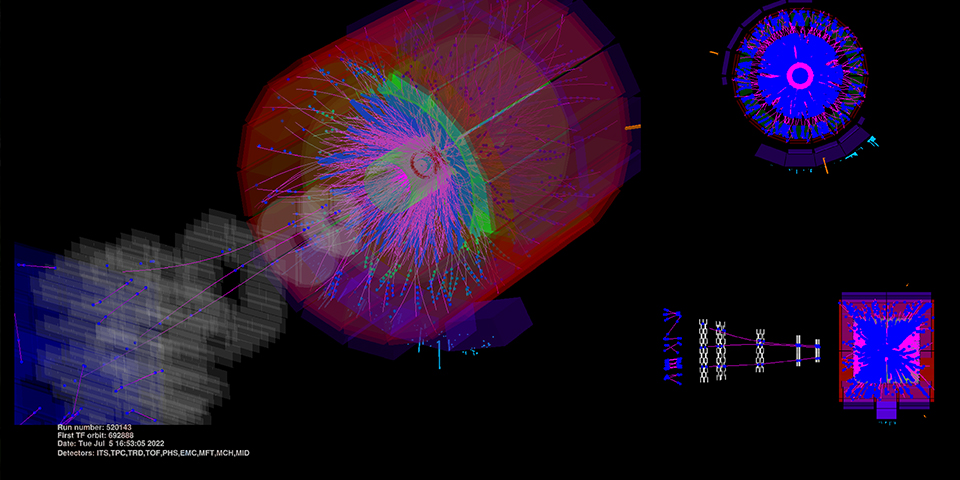The image size is (960, 480).
Task: Select the magenta ring in the circular view
Action: click(800, 75)
